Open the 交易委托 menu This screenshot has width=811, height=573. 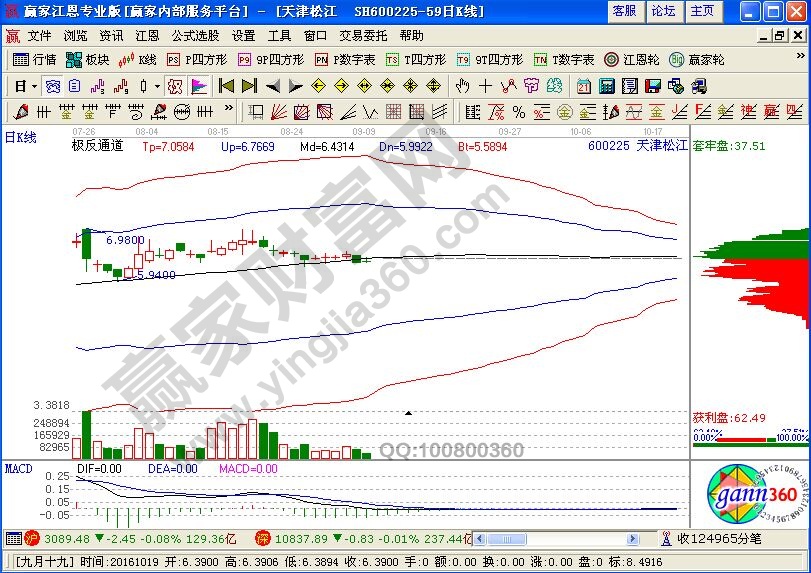coord(362,36)
